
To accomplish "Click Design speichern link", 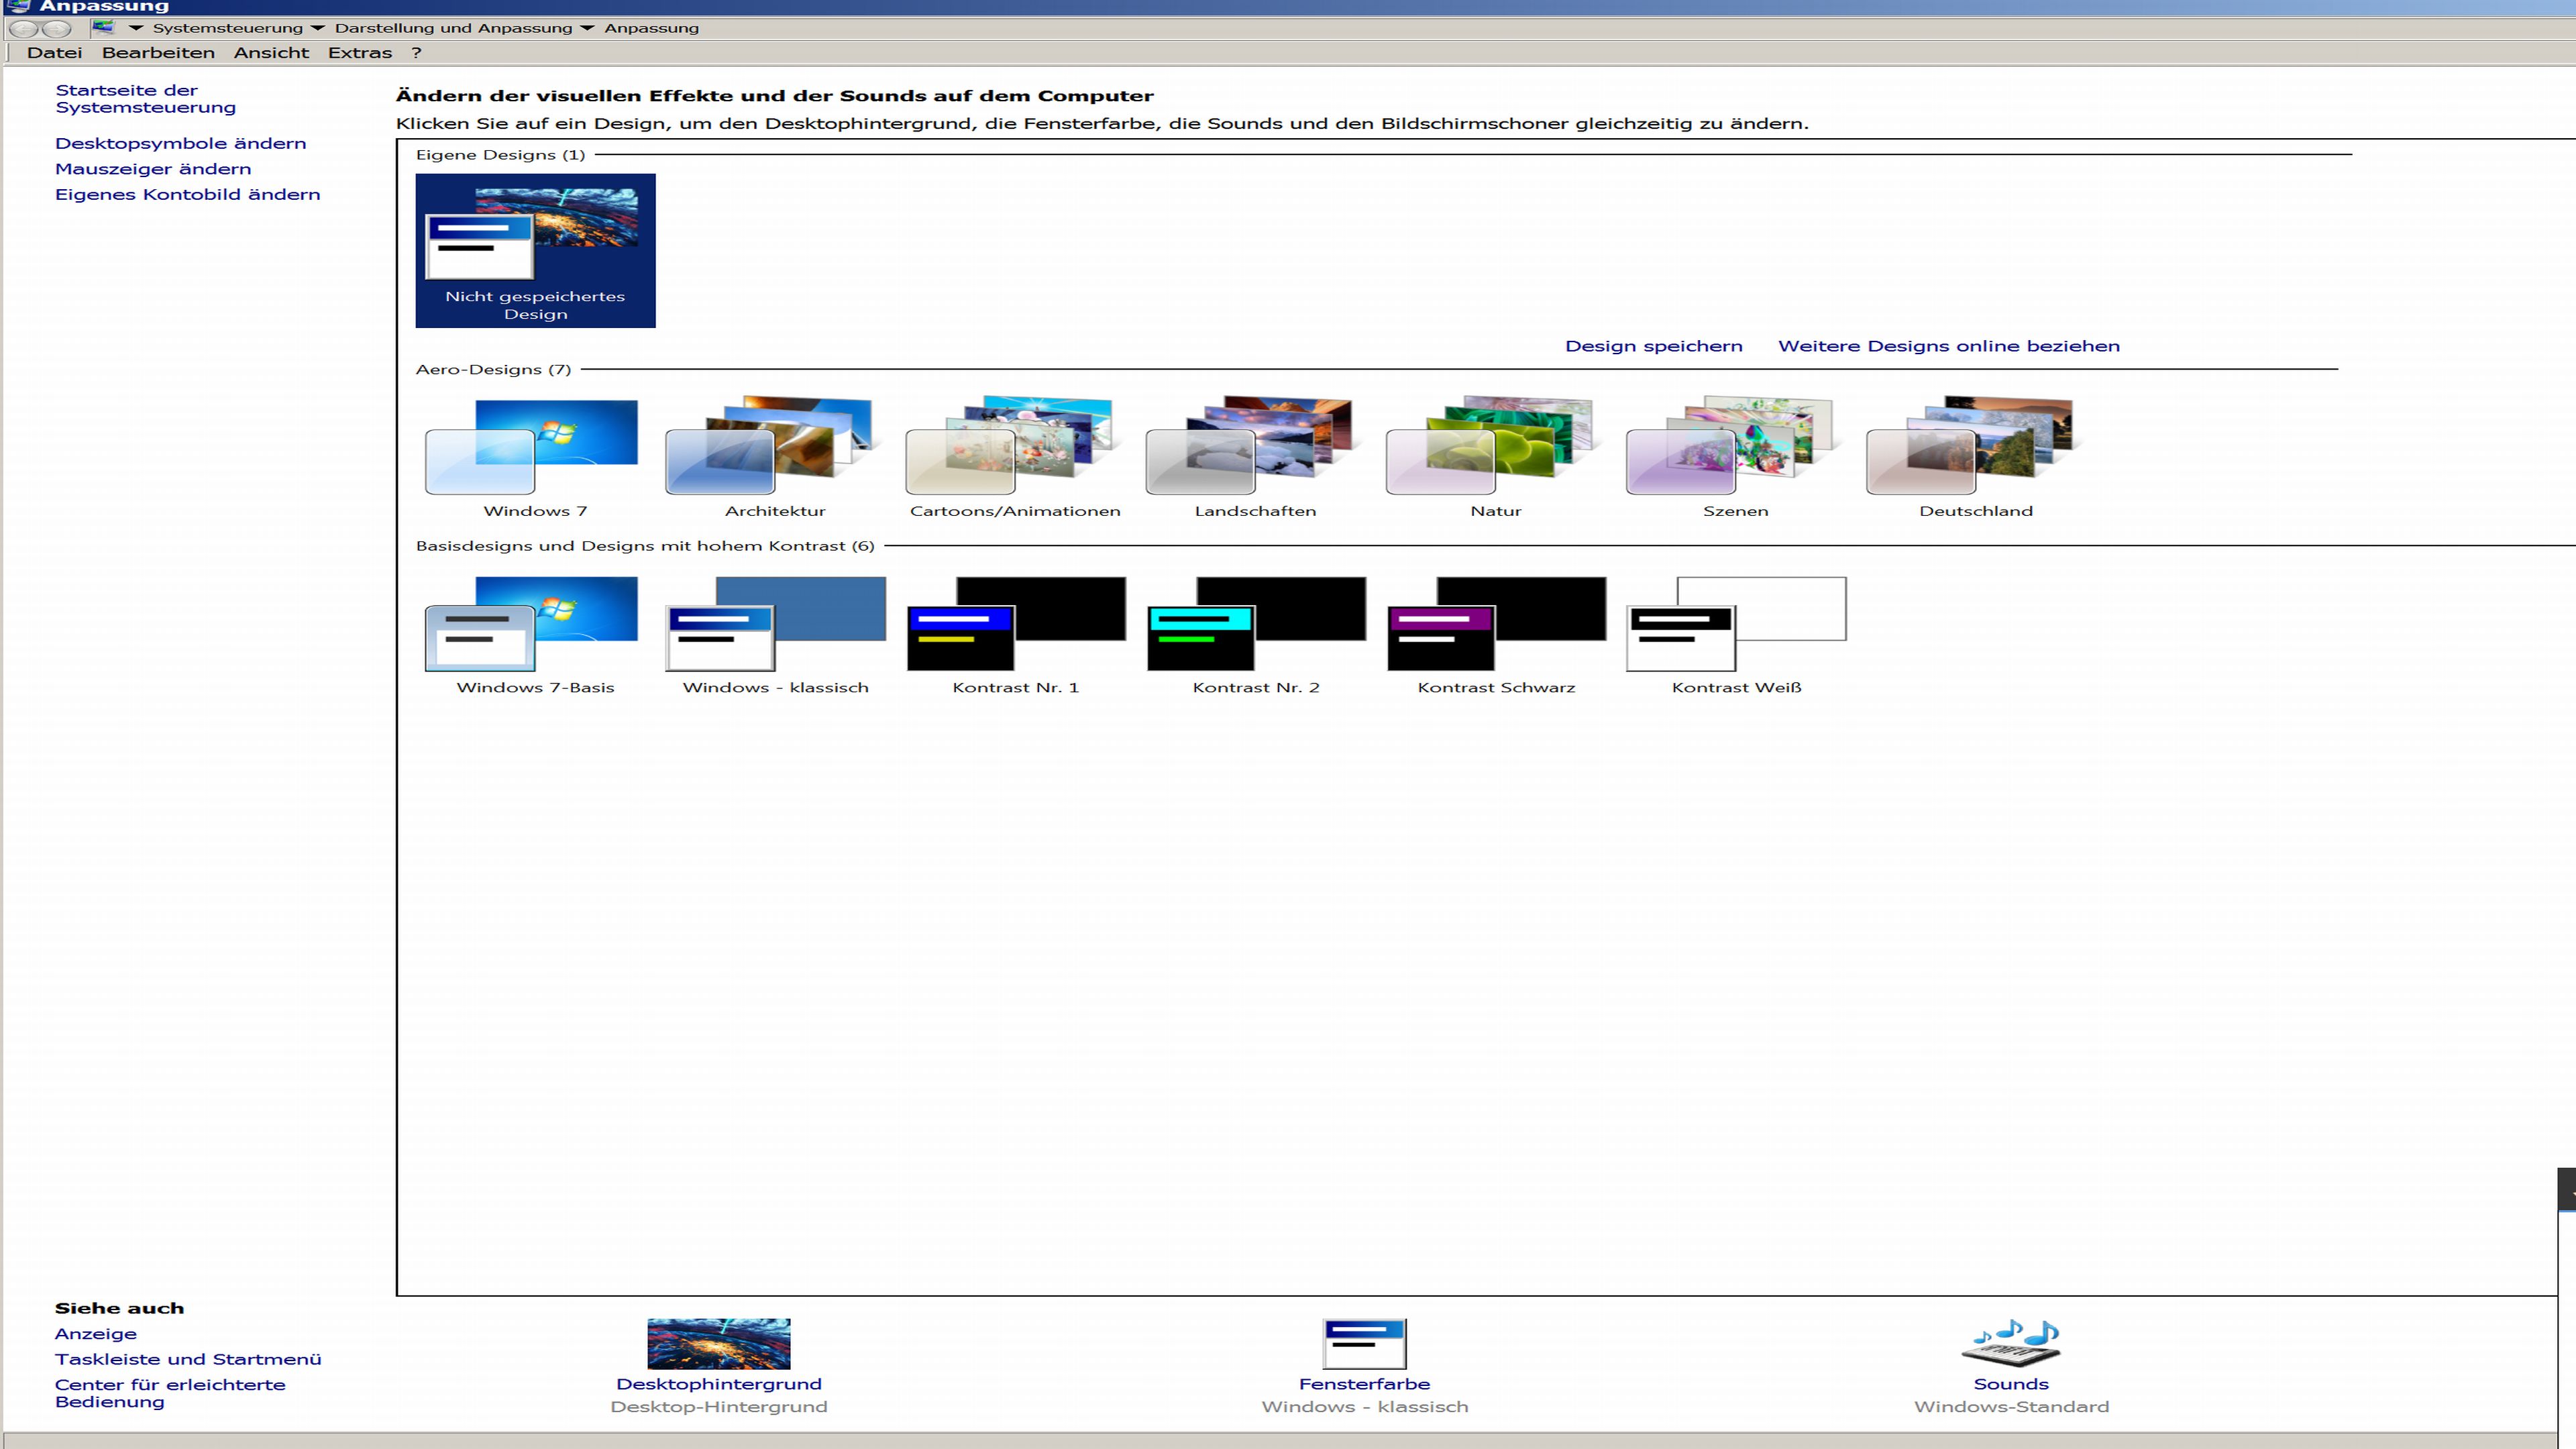I will click(1653, 346).
